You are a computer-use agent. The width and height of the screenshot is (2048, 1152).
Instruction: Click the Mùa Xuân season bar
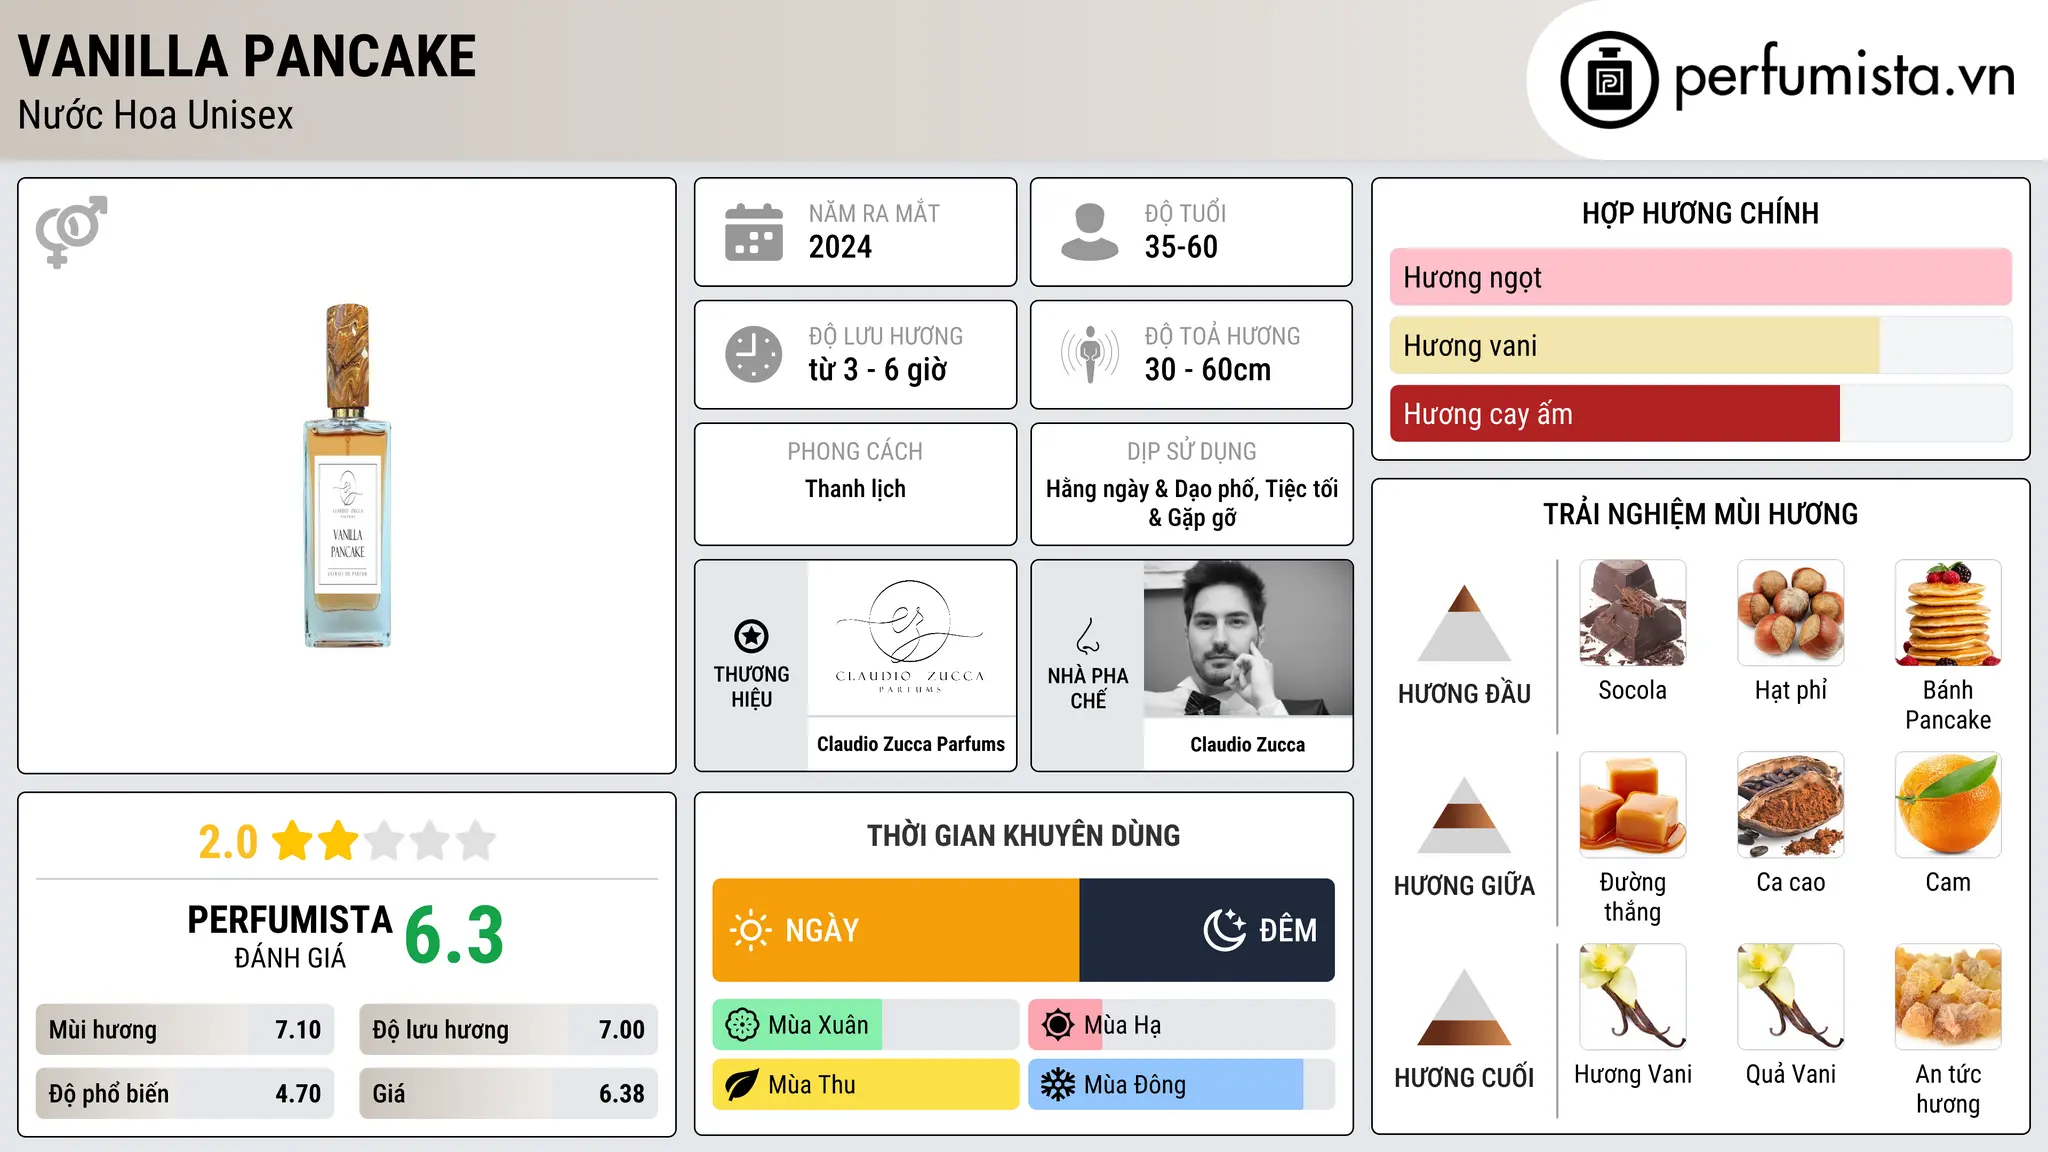(865, 1025)
